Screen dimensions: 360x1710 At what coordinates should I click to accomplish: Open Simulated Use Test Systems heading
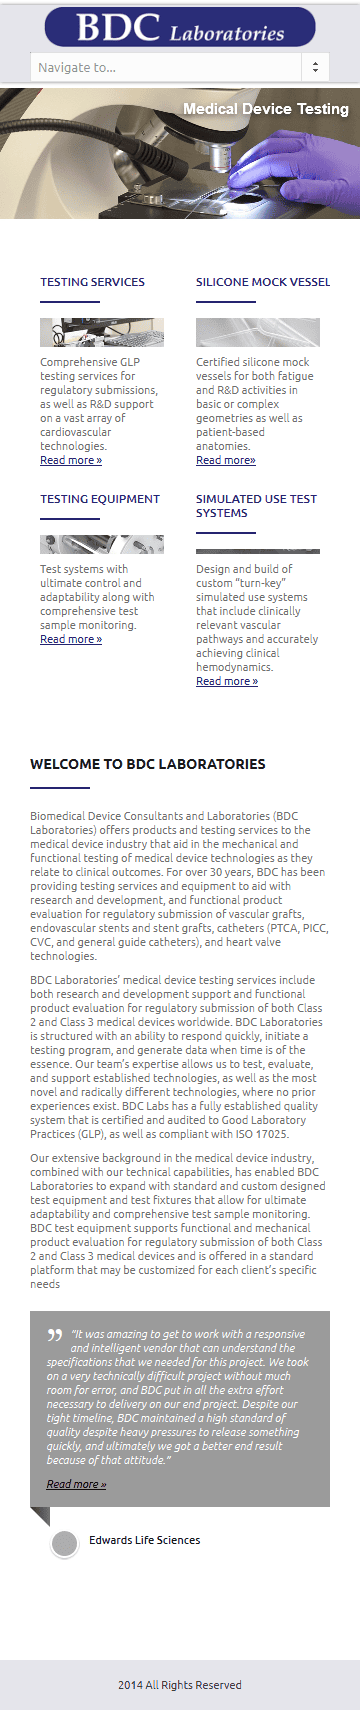(256, 506)
